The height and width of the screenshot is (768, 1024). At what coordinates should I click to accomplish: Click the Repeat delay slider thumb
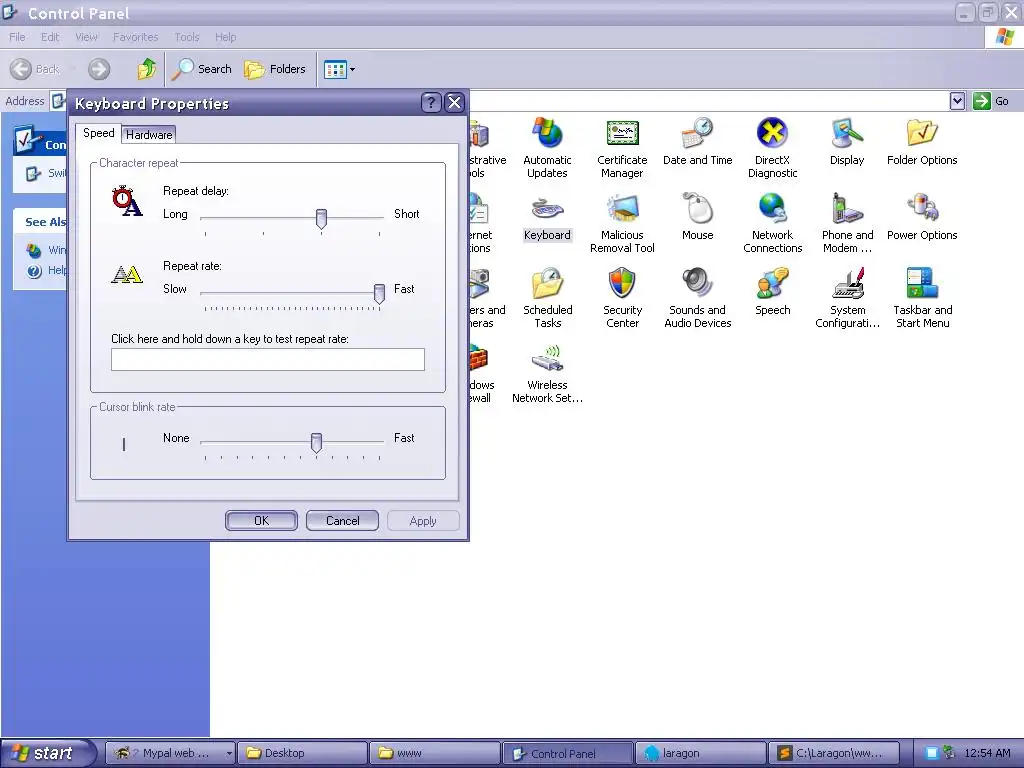(321, 219)
